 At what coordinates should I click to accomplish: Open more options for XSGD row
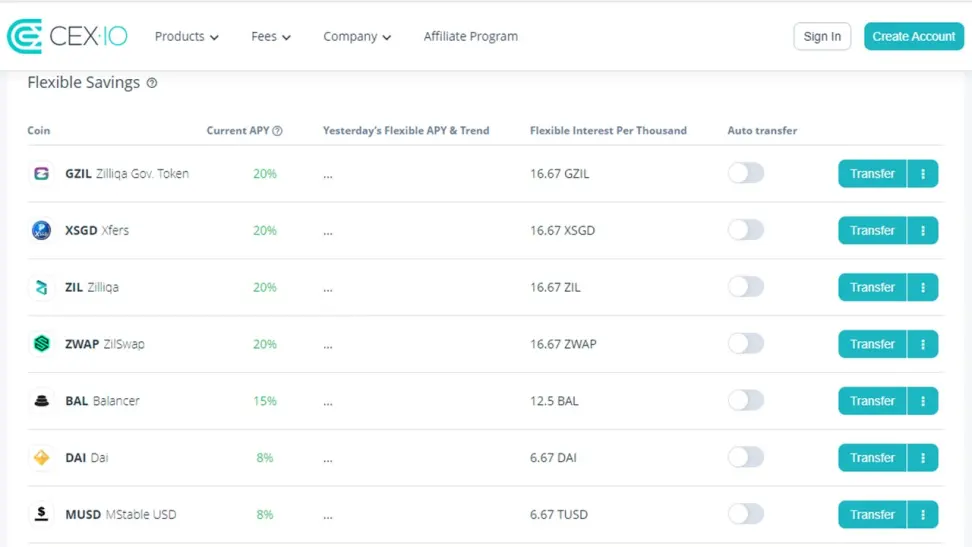click(x=922, y=230)
